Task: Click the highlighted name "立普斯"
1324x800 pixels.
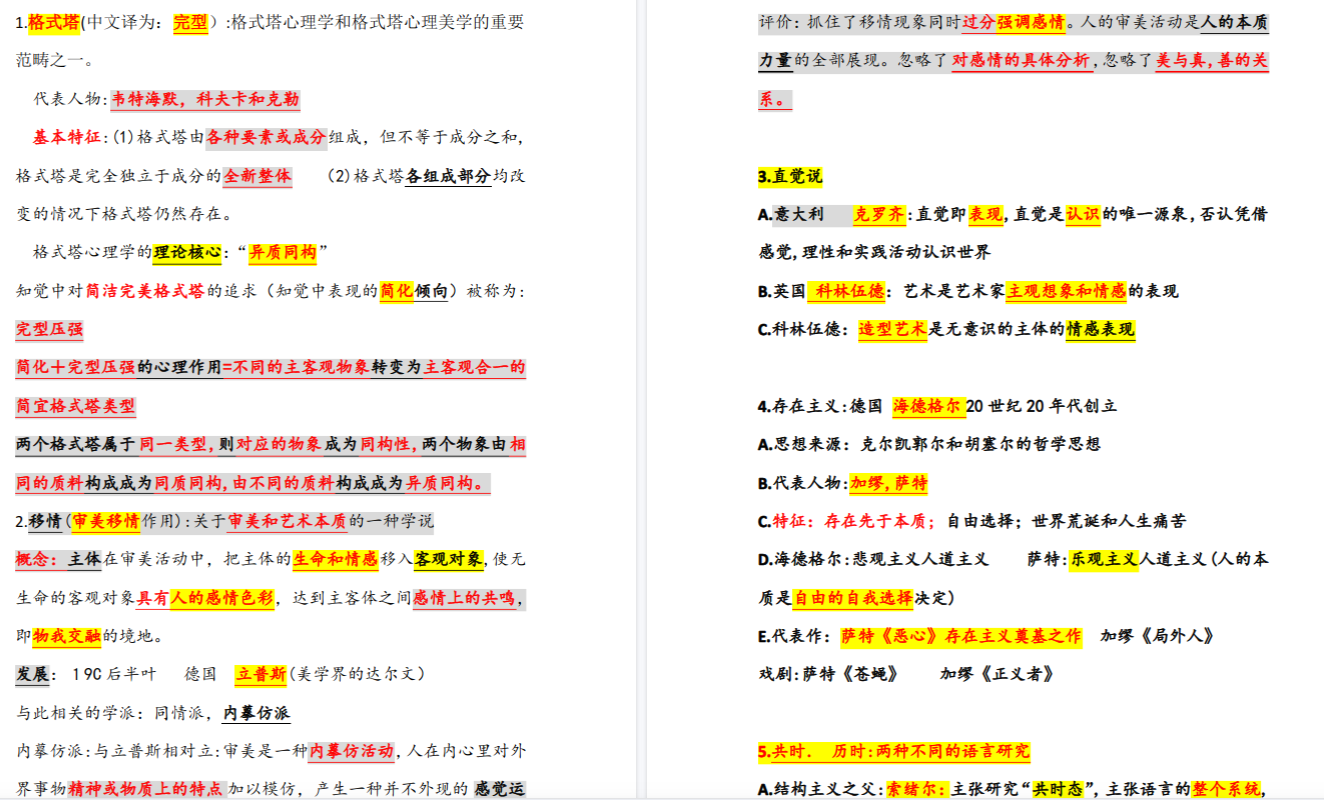Action: 260,674
